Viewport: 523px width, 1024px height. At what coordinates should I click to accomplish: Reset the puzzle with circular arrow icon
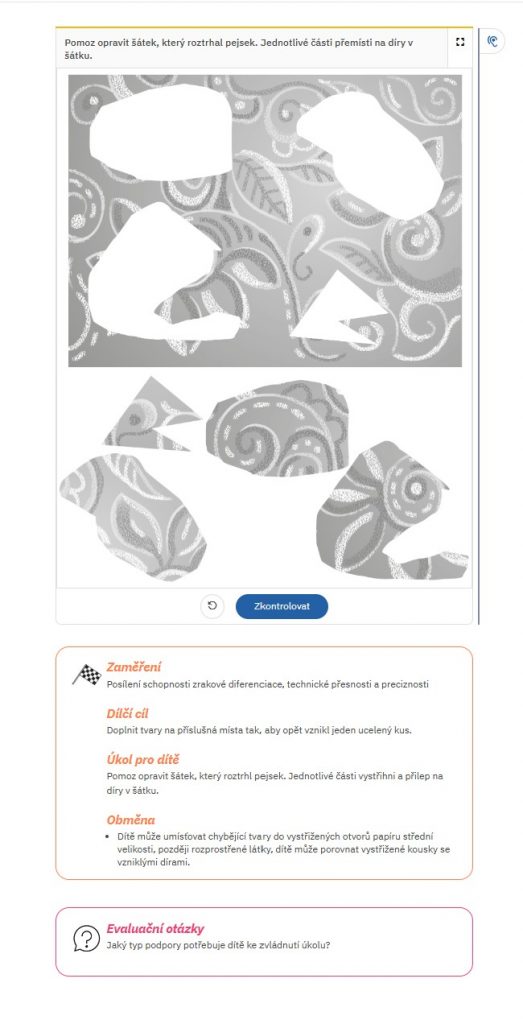click(x=212, y=606)
